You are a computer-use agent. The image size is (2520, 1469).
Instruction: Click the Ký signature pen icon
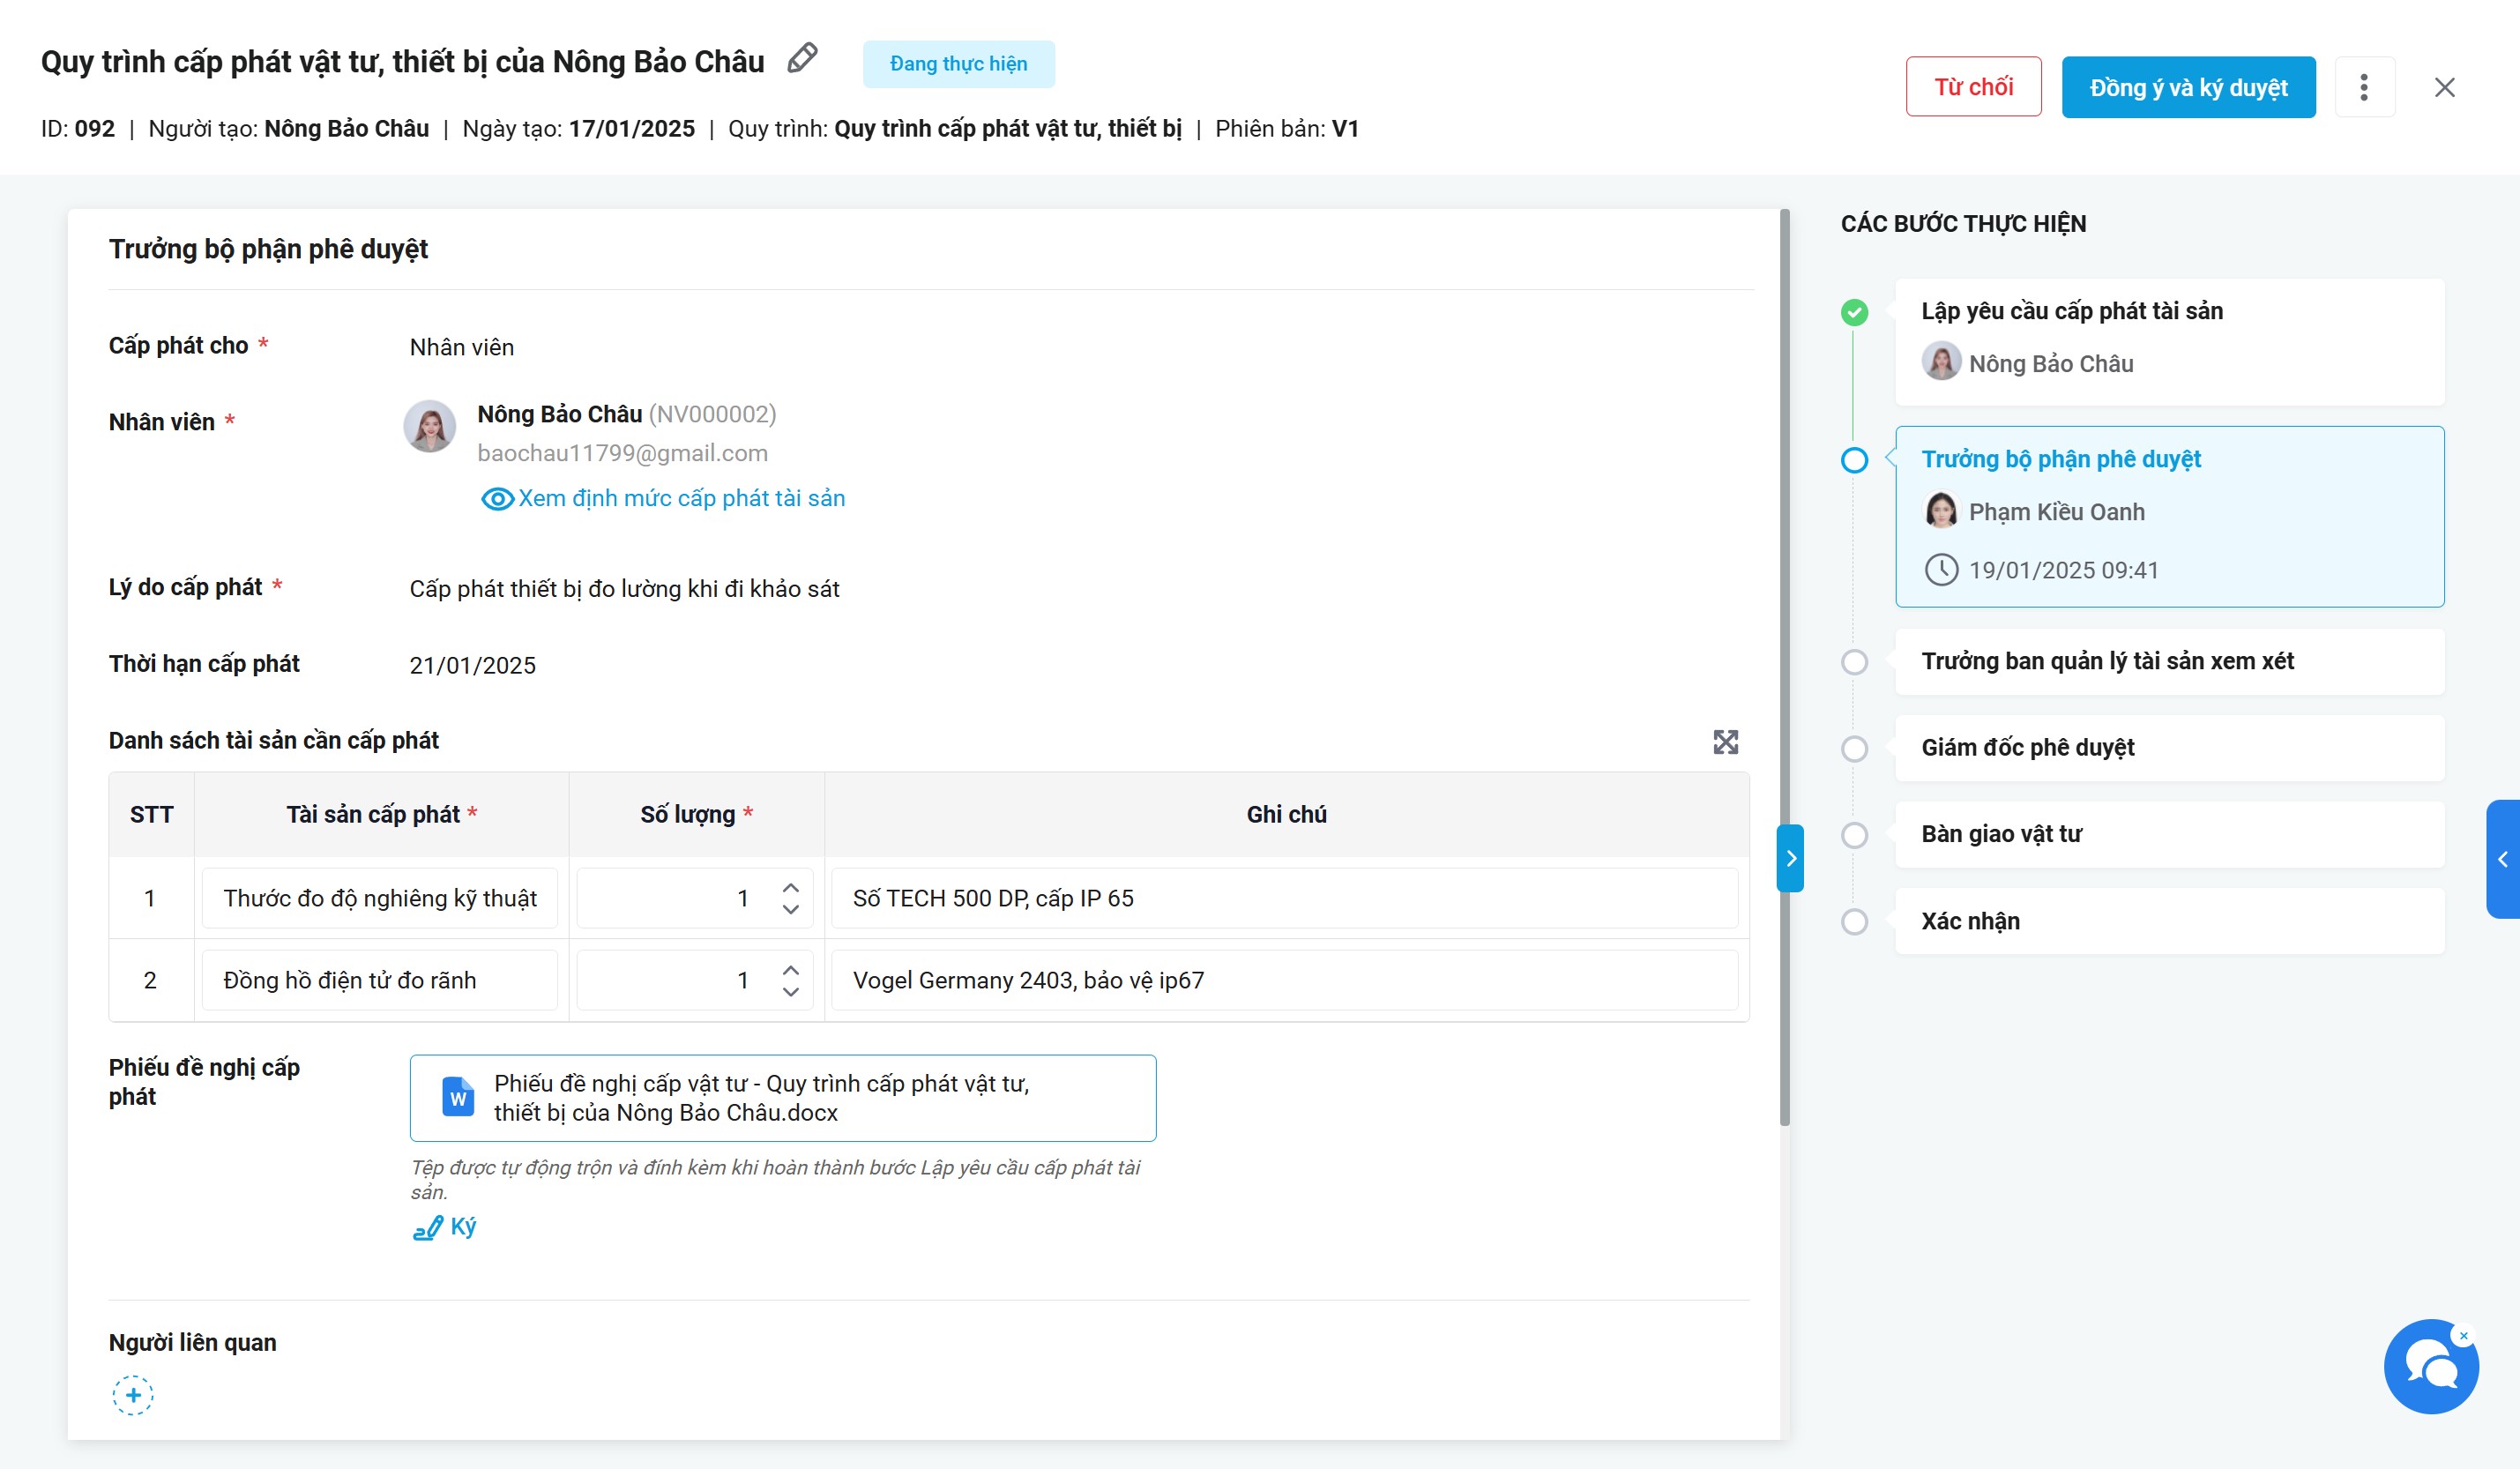428,1227
